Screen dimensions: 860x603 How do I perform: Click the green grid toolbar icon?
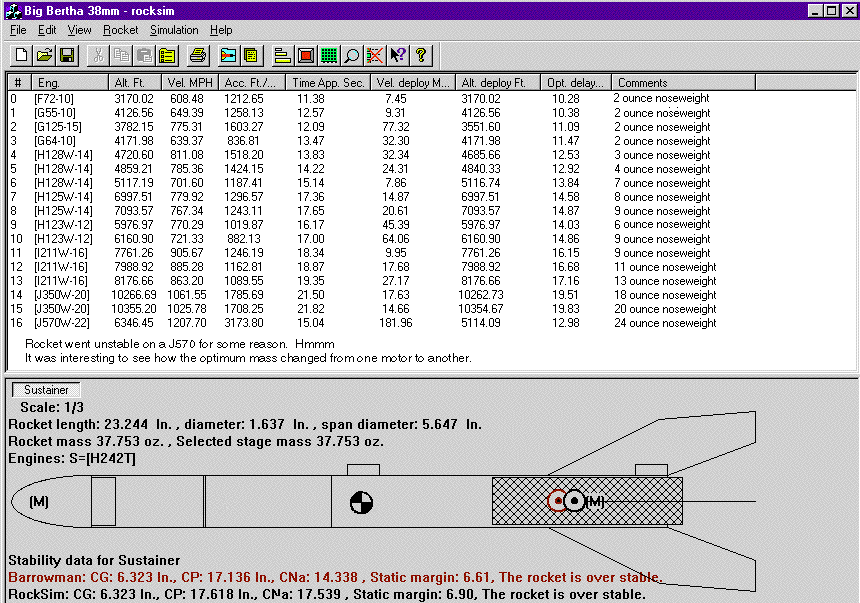point(329,55)
